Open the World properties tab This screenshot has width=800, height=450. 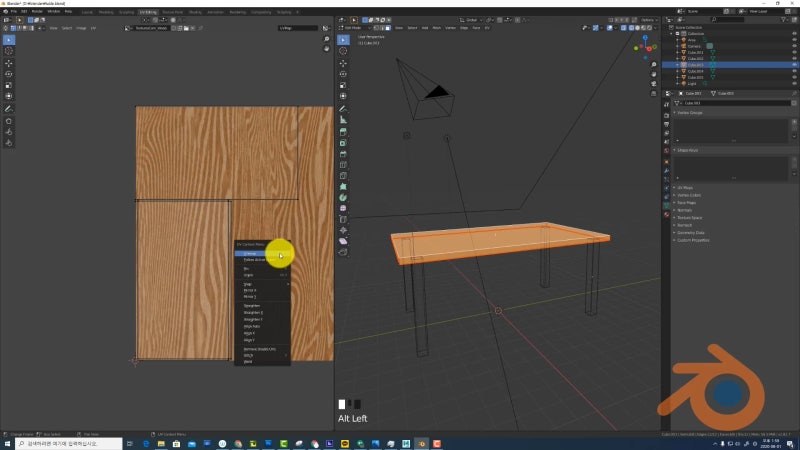[x=666, y=151]
